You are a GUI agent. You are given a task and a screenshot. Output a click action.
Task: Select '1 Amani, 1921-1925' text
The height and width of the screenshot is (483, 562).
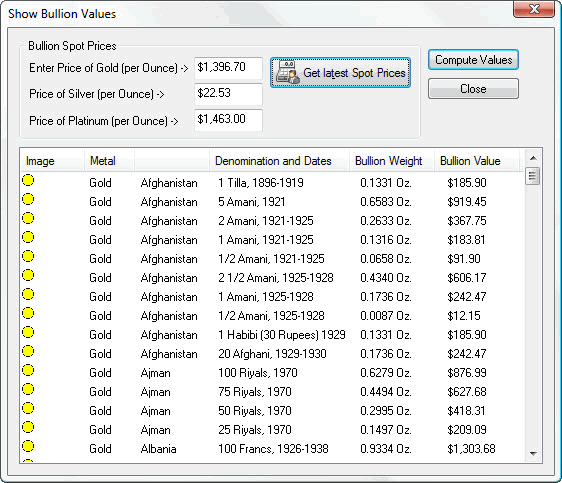(x=266, y=240)
